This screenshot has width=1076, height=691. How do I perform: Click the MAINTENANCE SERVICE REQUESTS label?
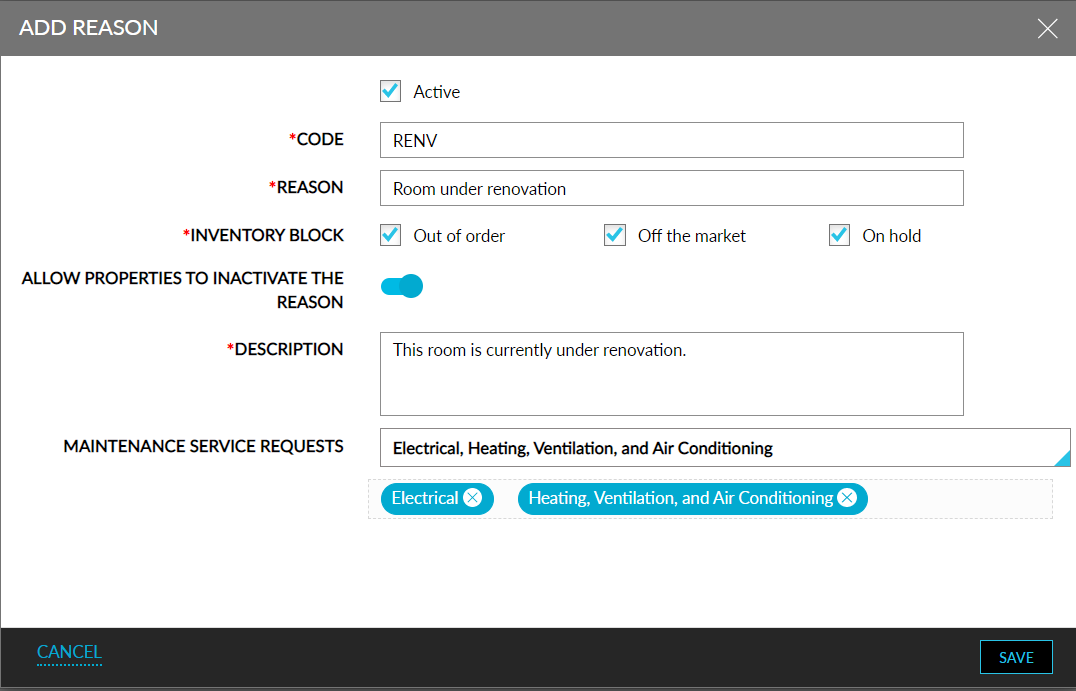(203, 447)
